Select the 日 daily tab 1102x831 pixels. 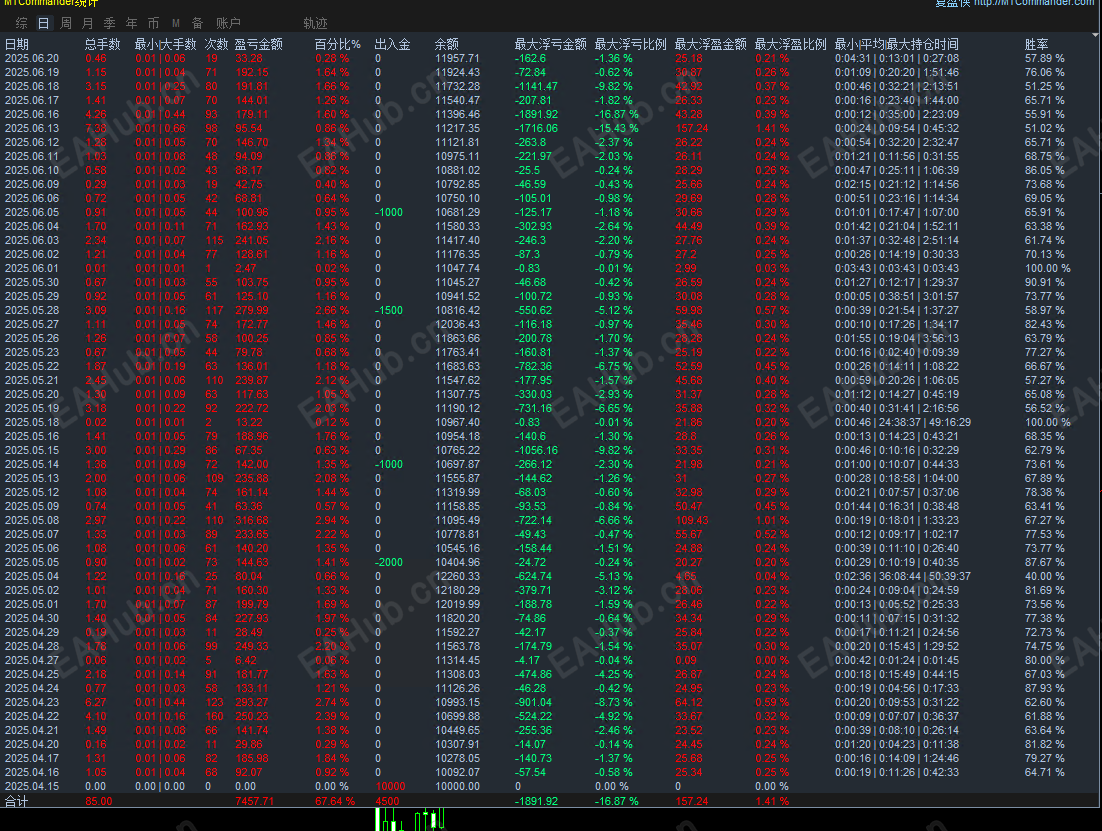coord(44,23)
